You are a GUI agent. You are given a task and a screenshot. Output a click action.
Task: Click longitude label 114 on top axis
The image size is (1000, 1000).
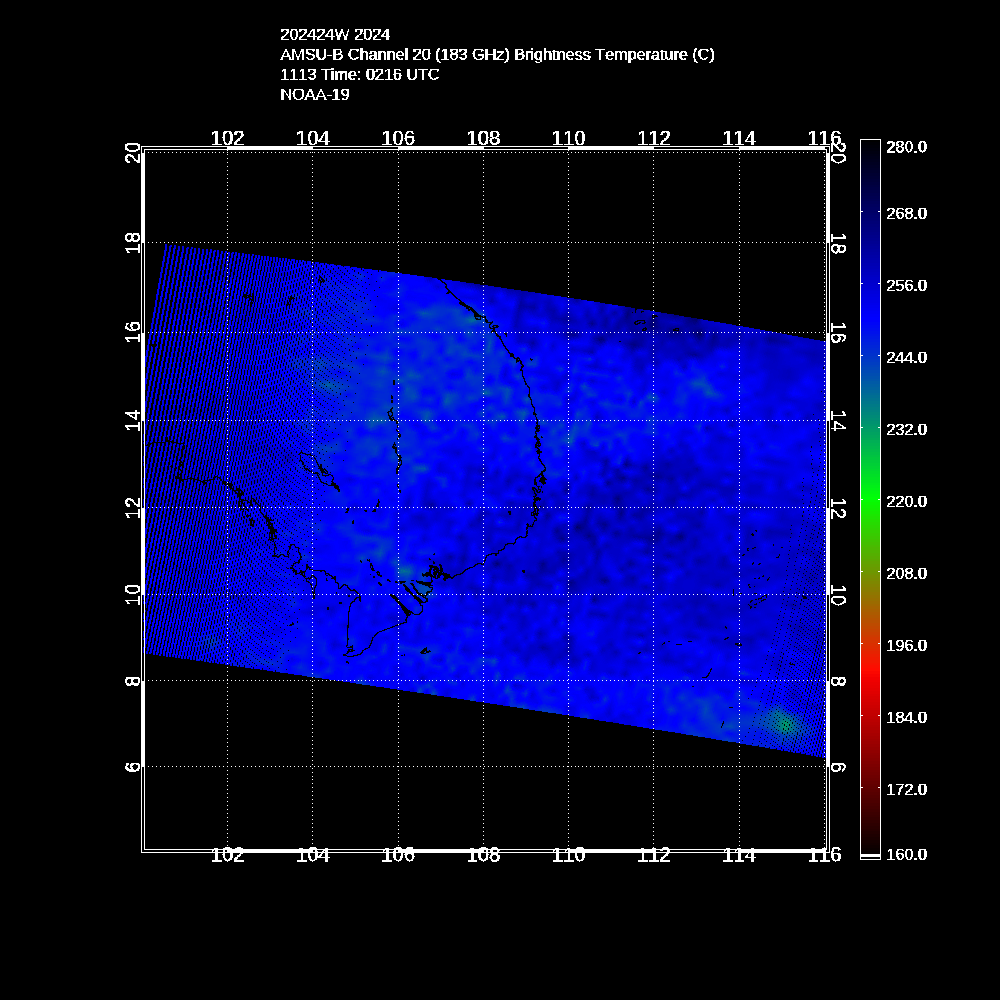pos(739,138)
